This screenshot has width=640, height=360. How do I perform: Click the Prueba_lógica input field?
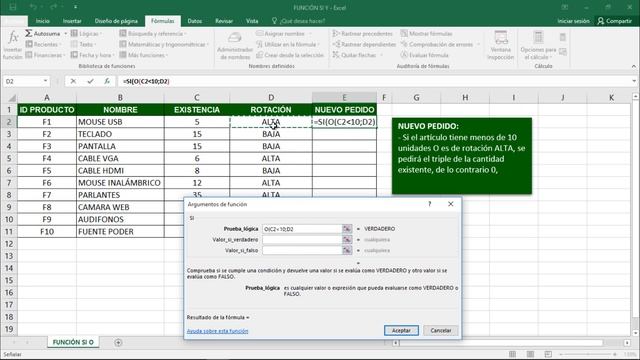(302, 229)
